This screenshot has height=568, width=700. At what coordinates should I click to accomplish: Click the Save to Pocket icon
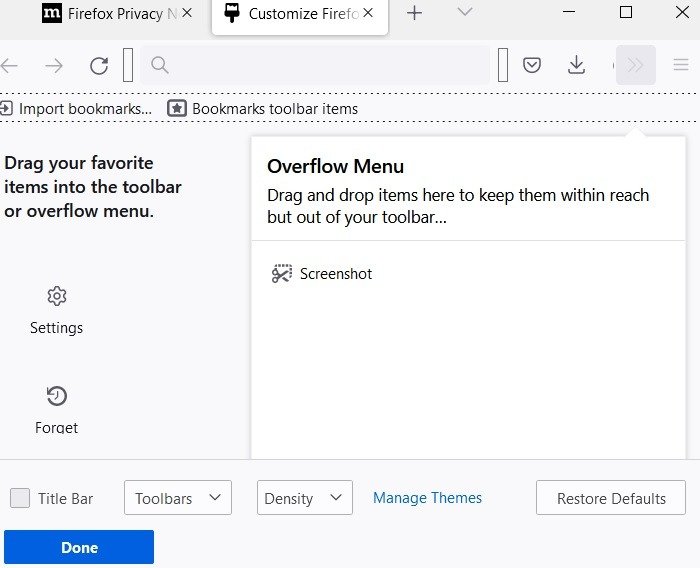coord(532,65)
